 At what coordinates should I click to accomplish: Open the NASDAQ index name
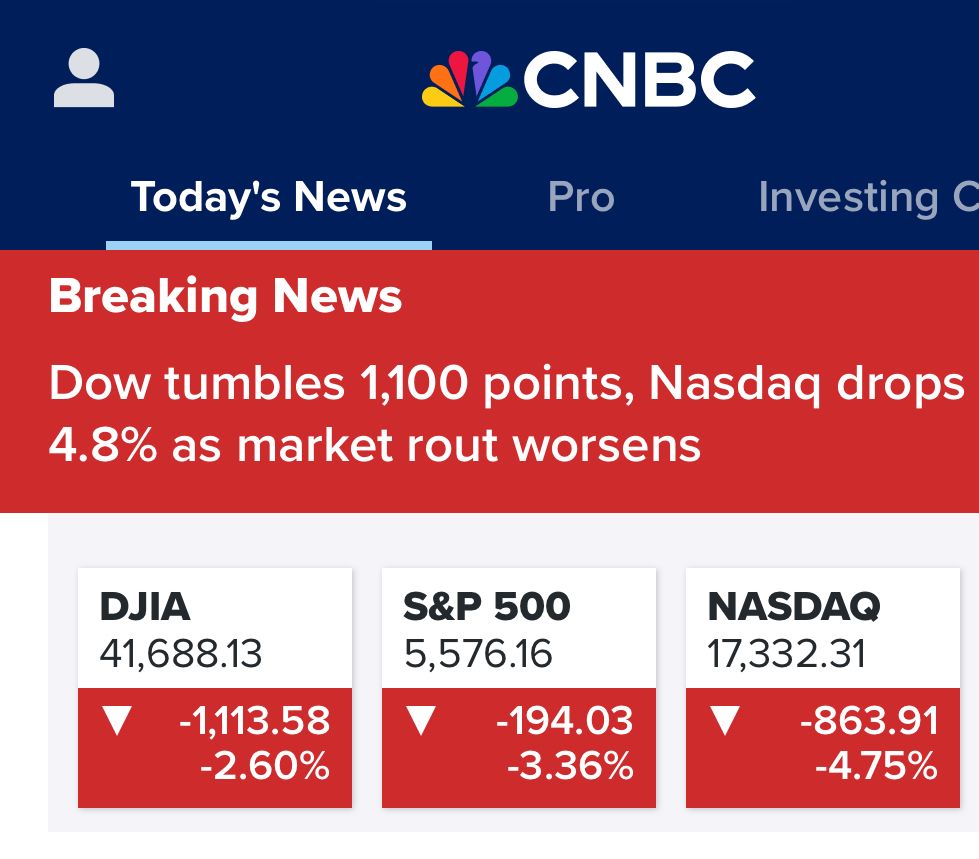point(793,606)
